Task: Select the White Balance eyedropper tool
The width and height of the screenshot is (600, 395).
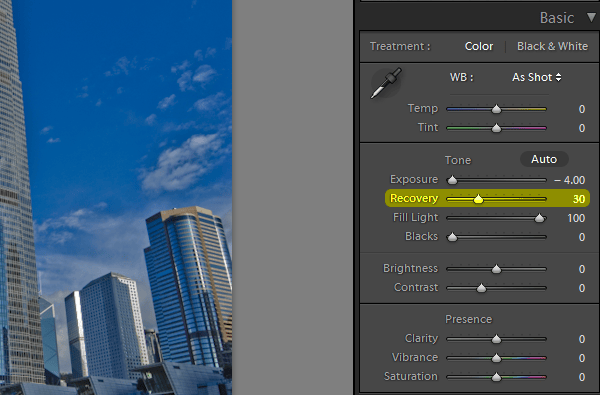Action: pos(386,83)
